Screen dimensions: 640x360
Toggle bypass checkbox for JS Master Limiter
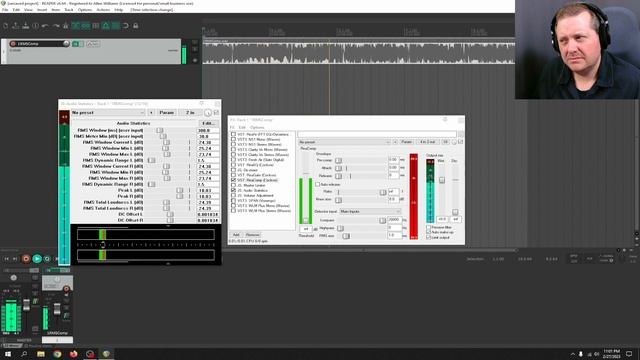[233, 185]
